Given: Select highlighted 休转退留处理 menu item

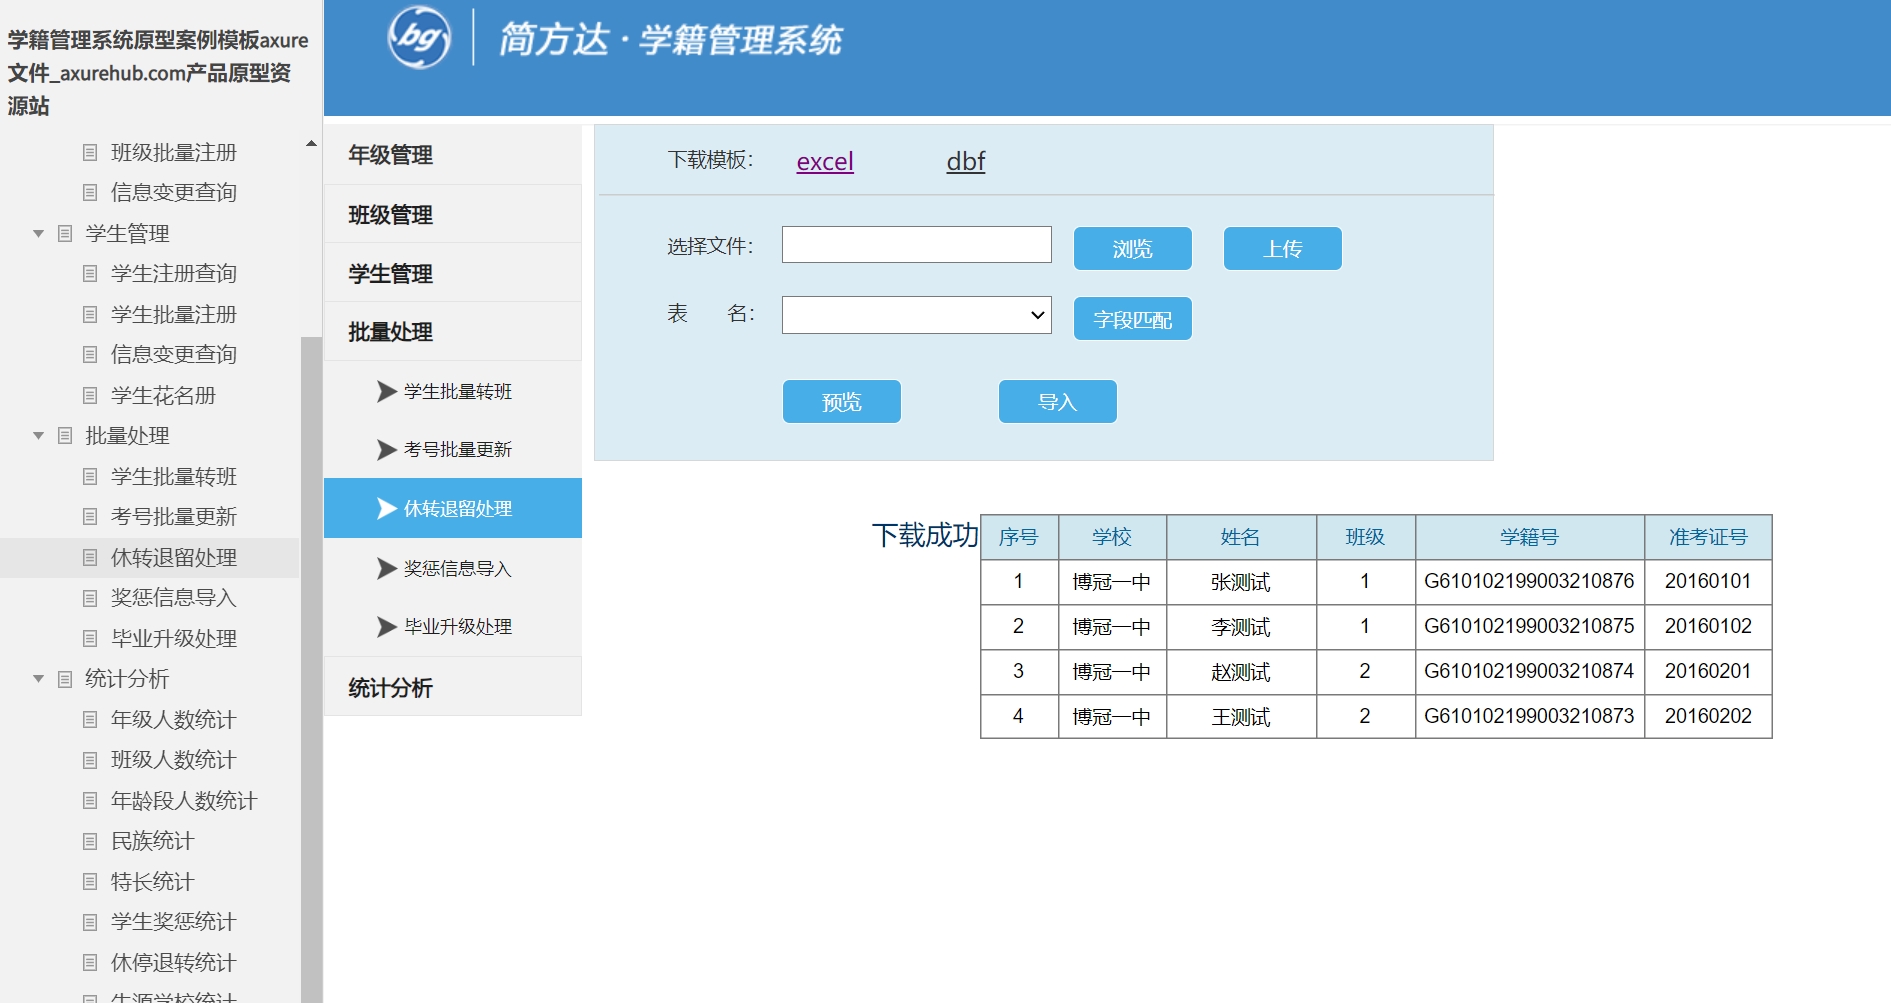Looking at the screenshot, I should [x=452, y=508].
